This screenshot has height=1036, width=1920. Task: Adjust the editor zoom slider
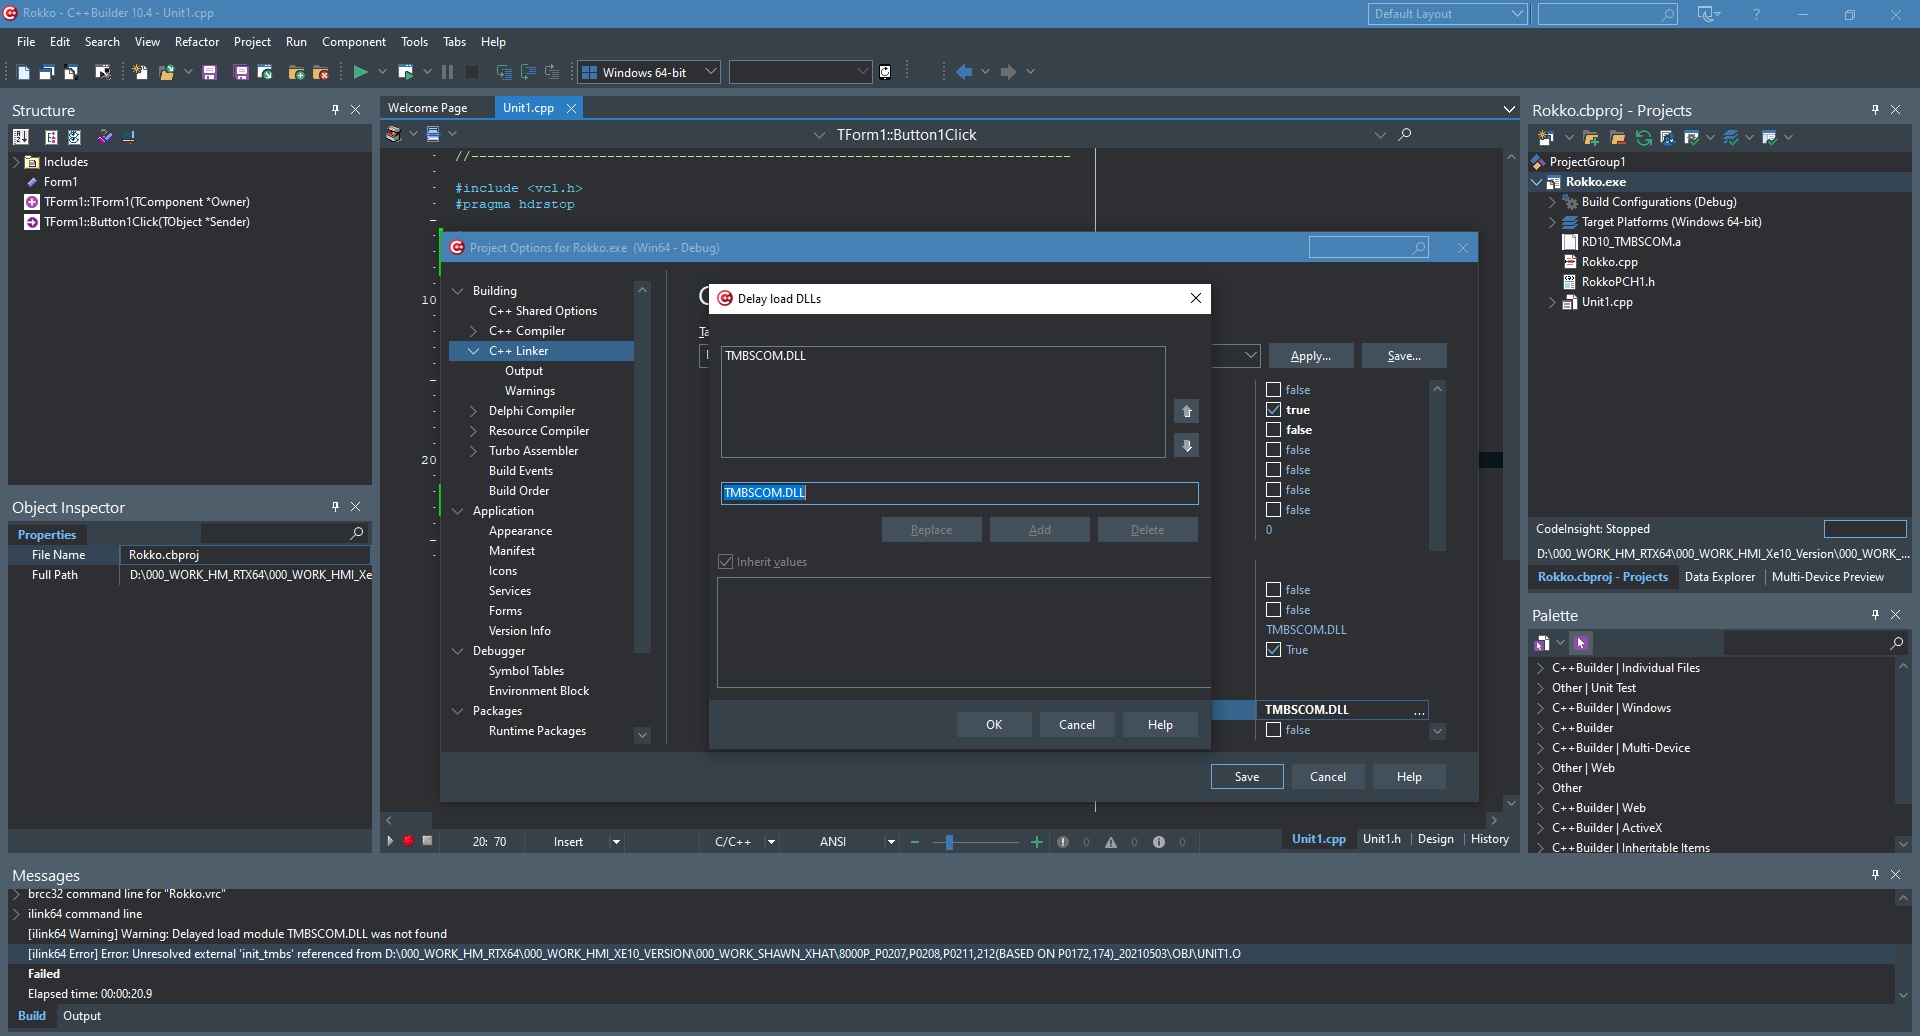coord(949,842)
